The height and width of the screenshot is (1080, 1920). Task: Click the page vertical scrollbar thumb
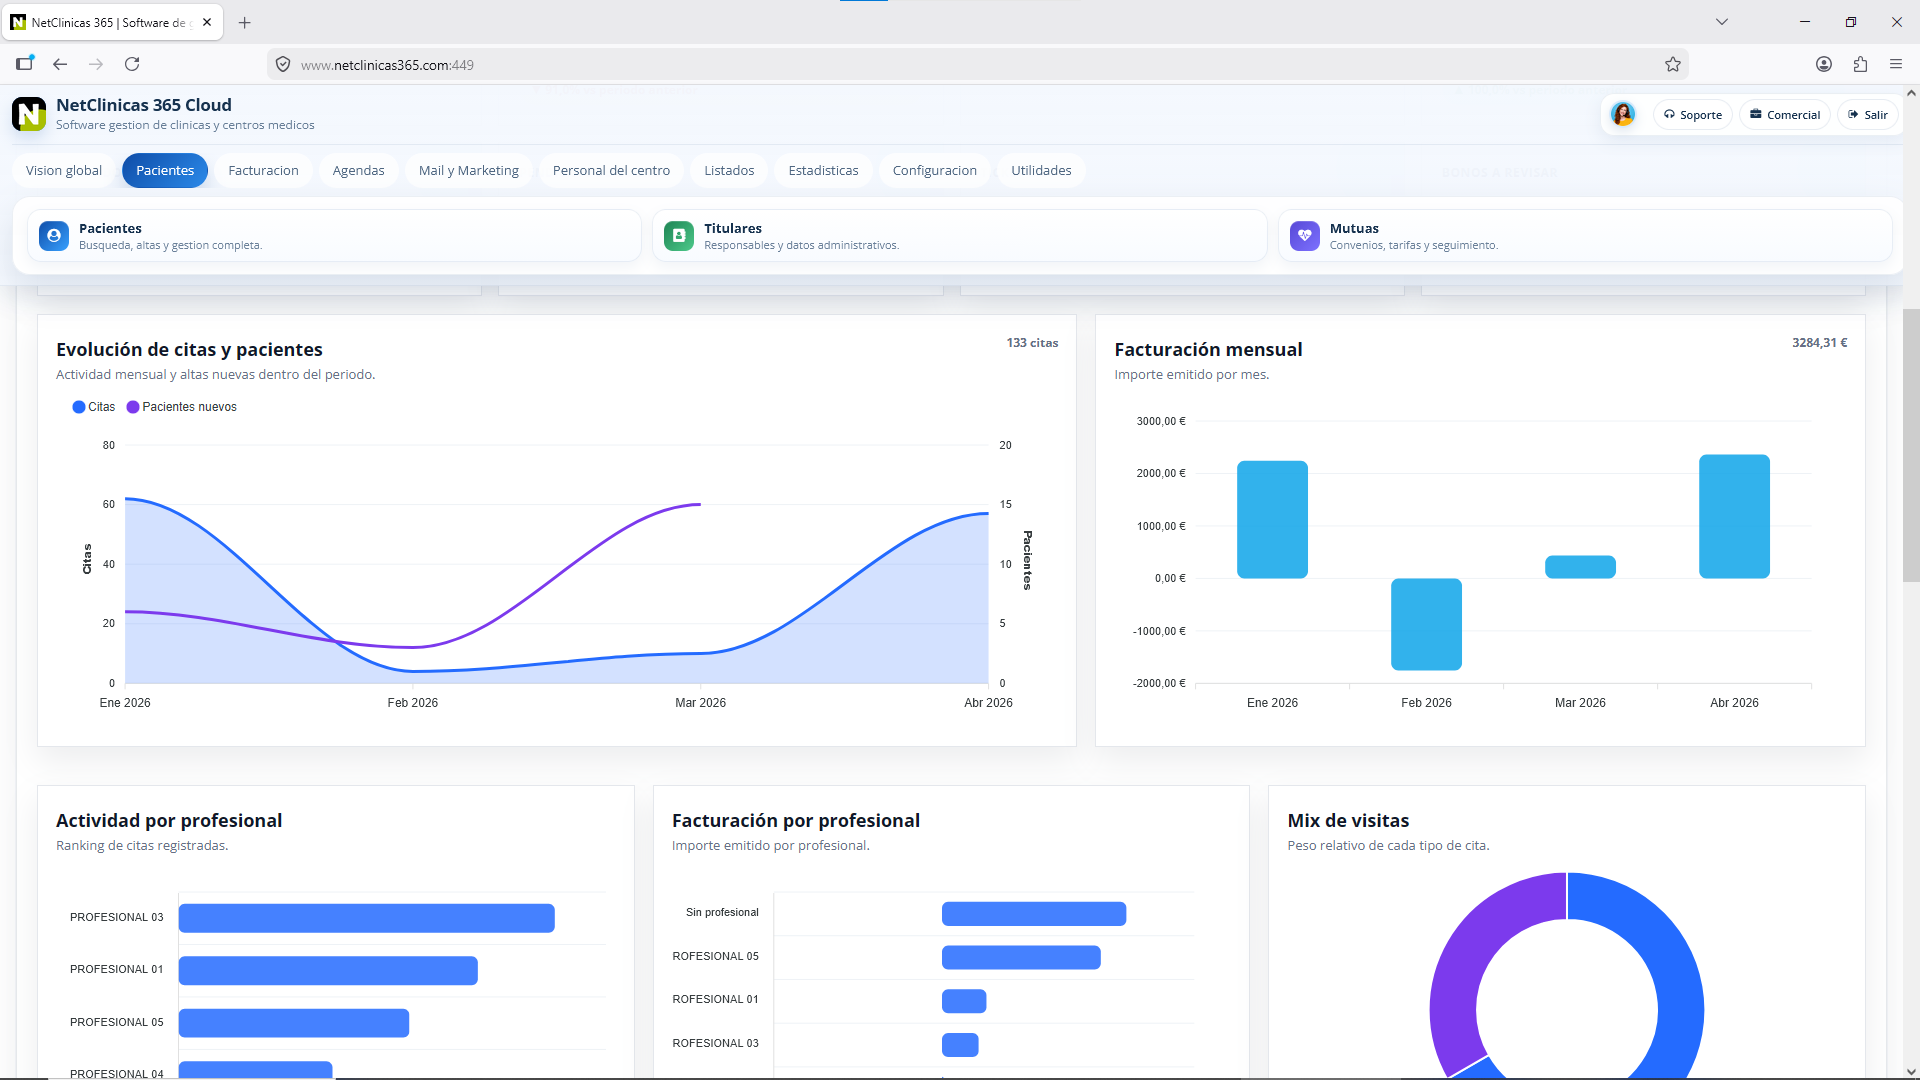(x=1911, y=445)
